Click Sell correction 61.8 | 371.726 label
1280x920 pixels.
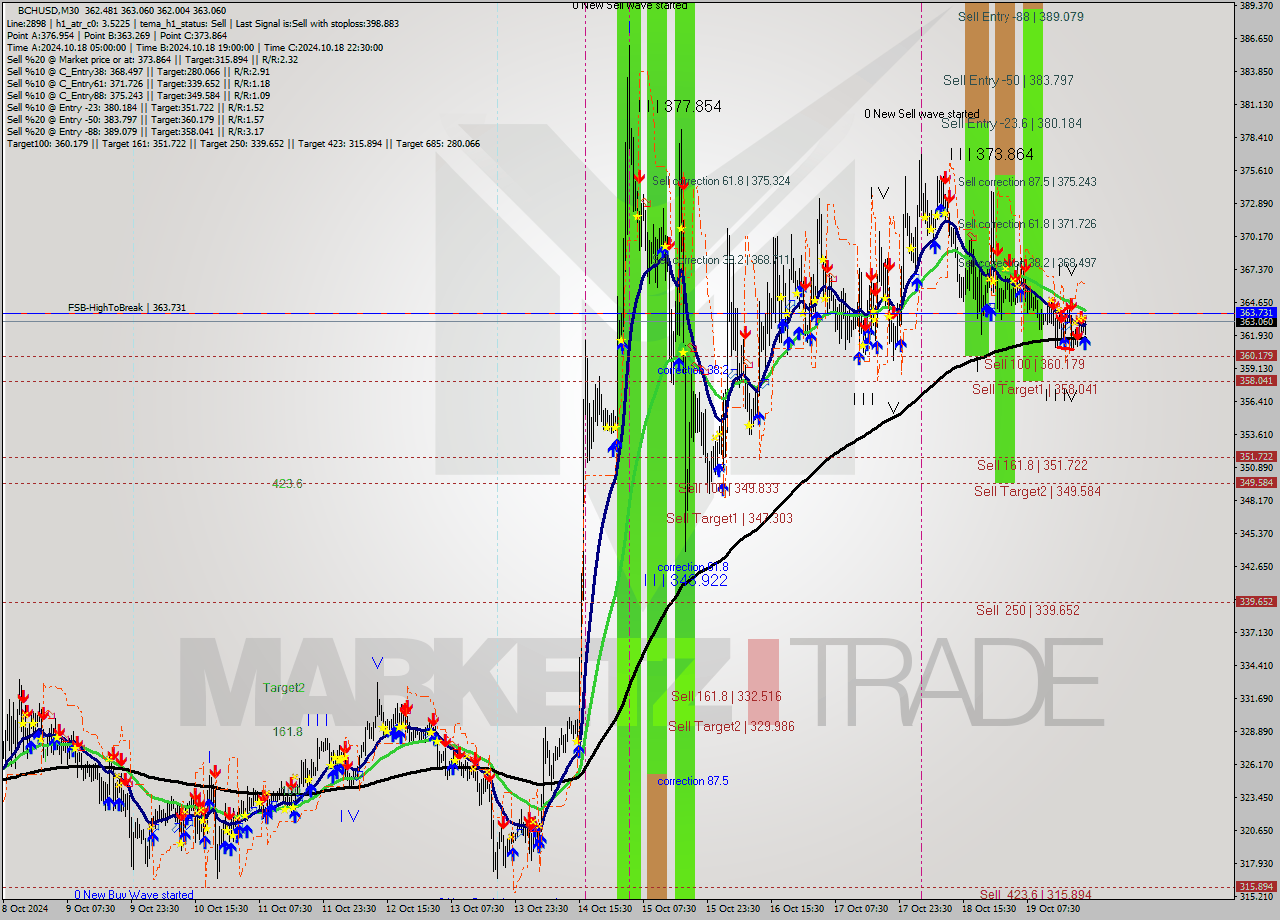1027,224
